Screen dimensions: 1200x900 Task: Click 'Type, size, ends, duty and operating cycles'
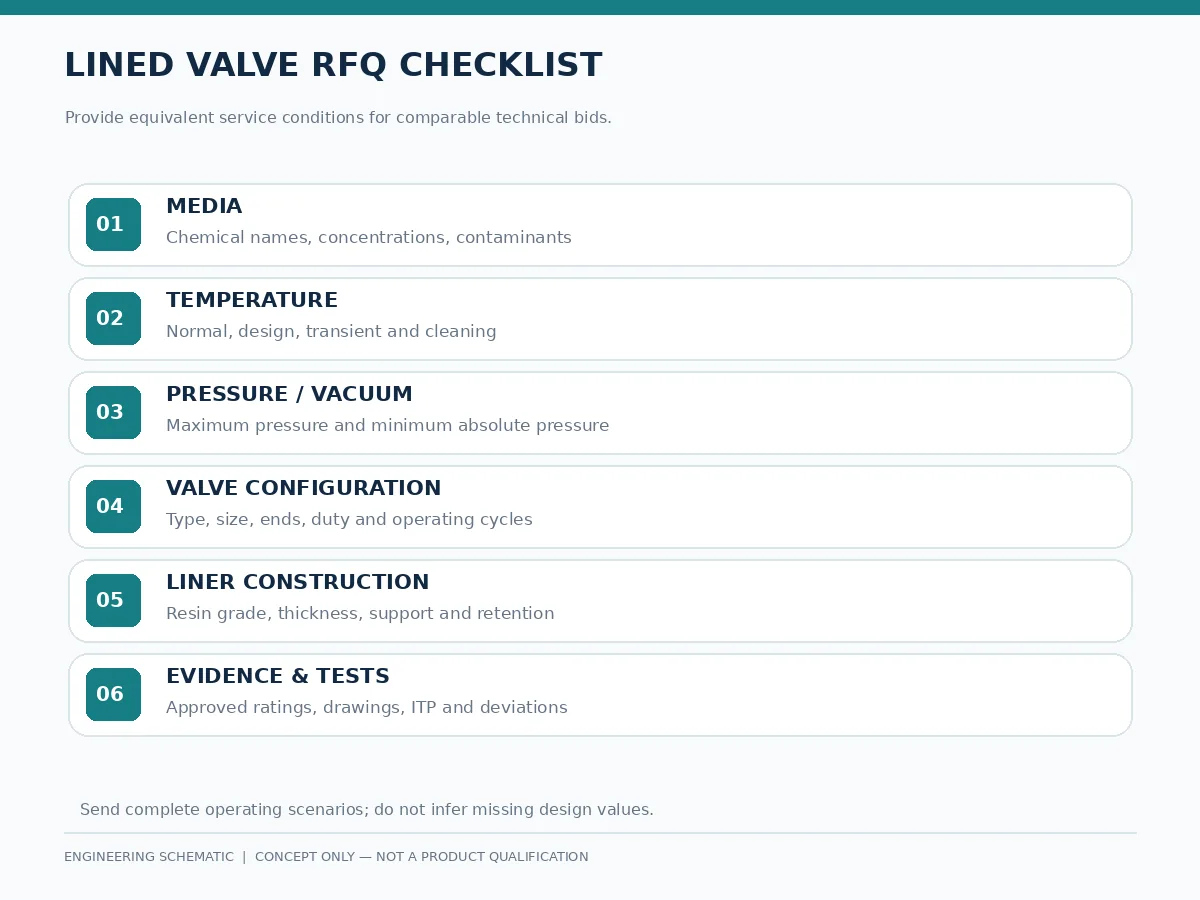pyautogui.click(x=349, y=520)
